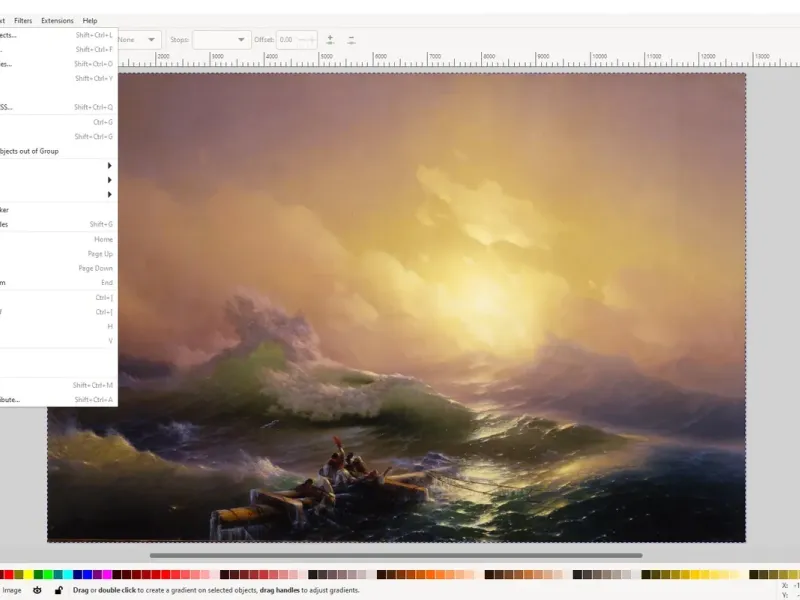The height and width of the screenshot is (600, 800).
Task: Click the insert new gradient stop icon
Action: 330,40
